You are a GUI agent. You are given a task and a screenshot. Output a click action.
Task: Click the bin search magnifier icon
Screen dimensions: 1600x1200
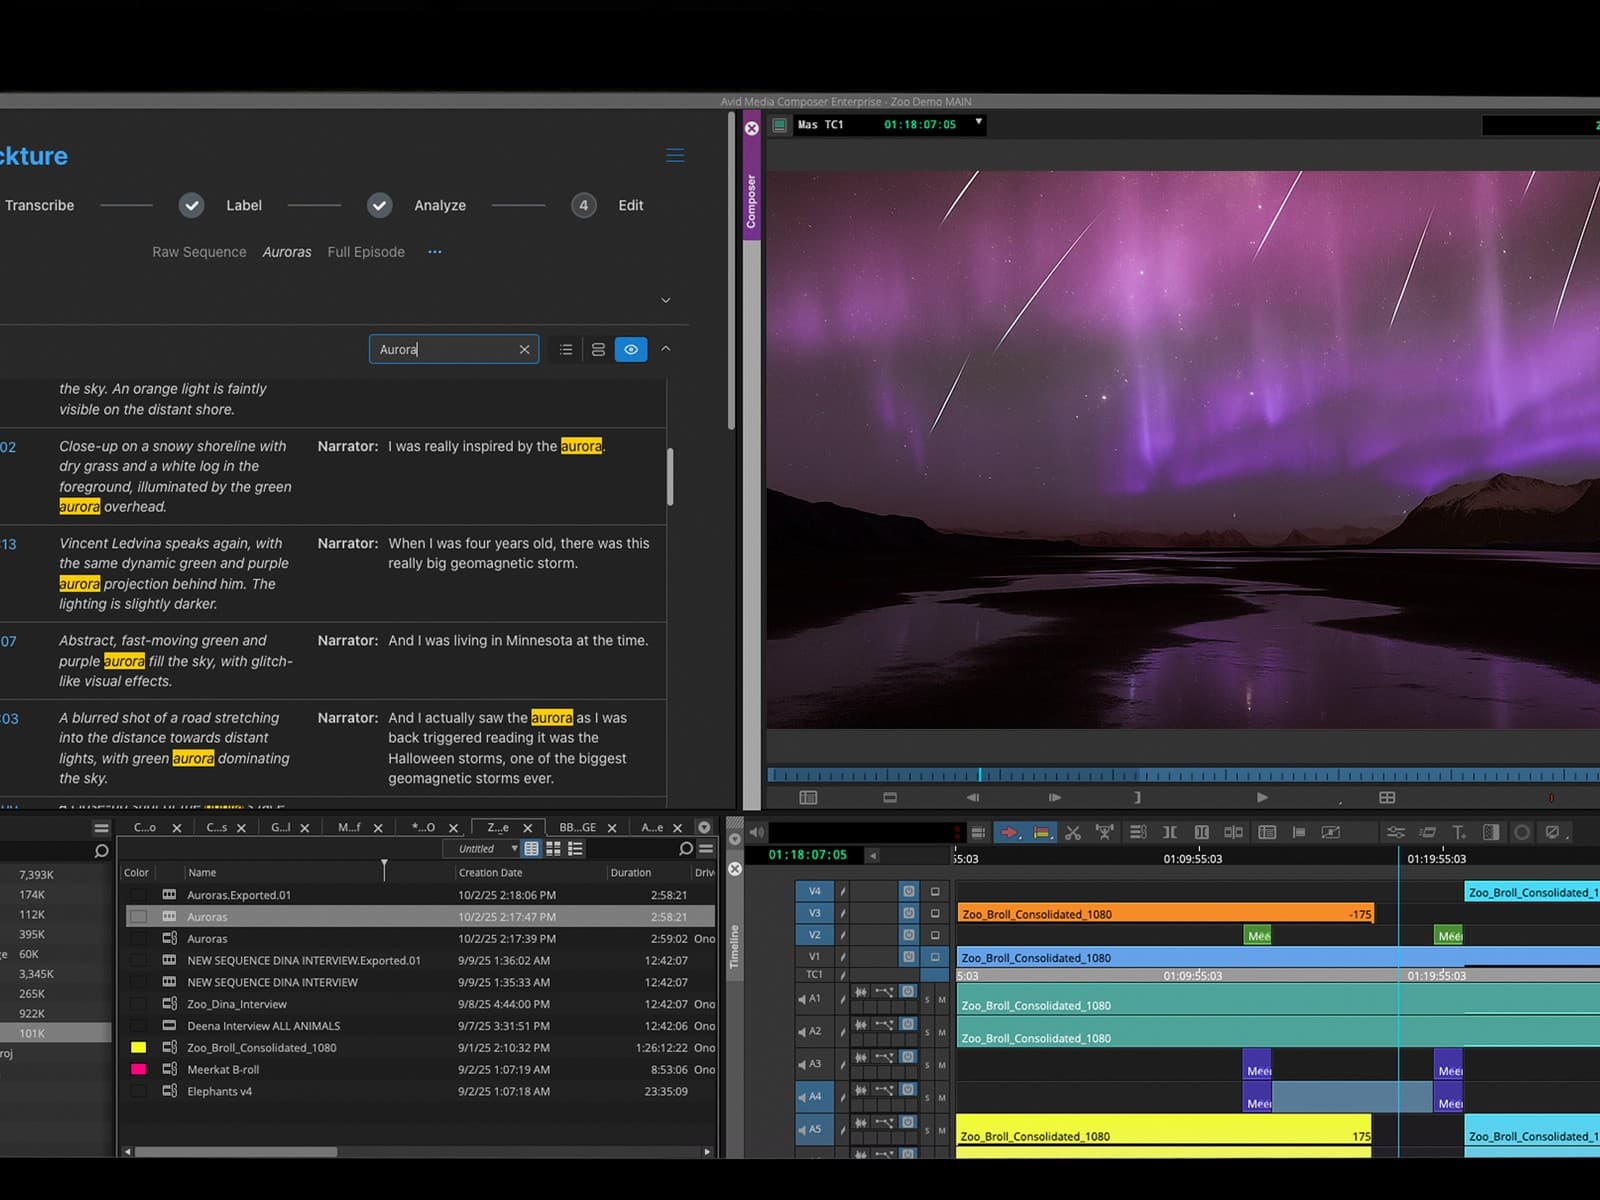pyautogui.click(x=686, y=848)
